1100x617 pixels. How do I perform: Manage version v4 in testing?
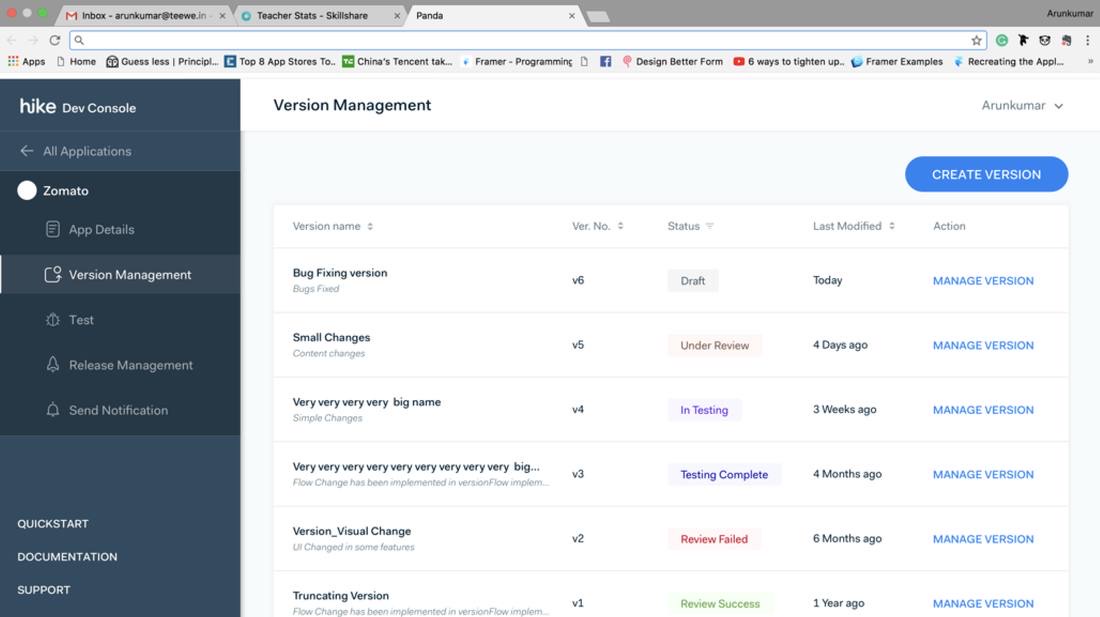click(983, 409)
